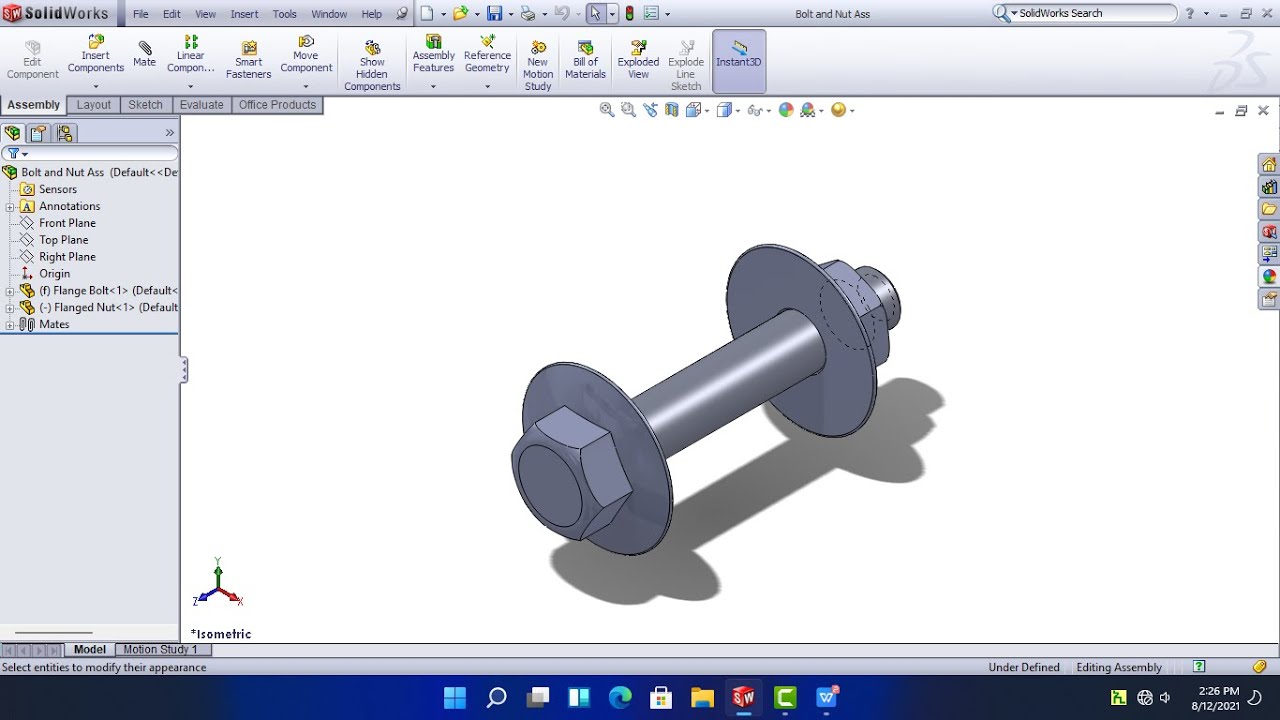Open SolidWorks Resources home icon

pos(1269,165)
